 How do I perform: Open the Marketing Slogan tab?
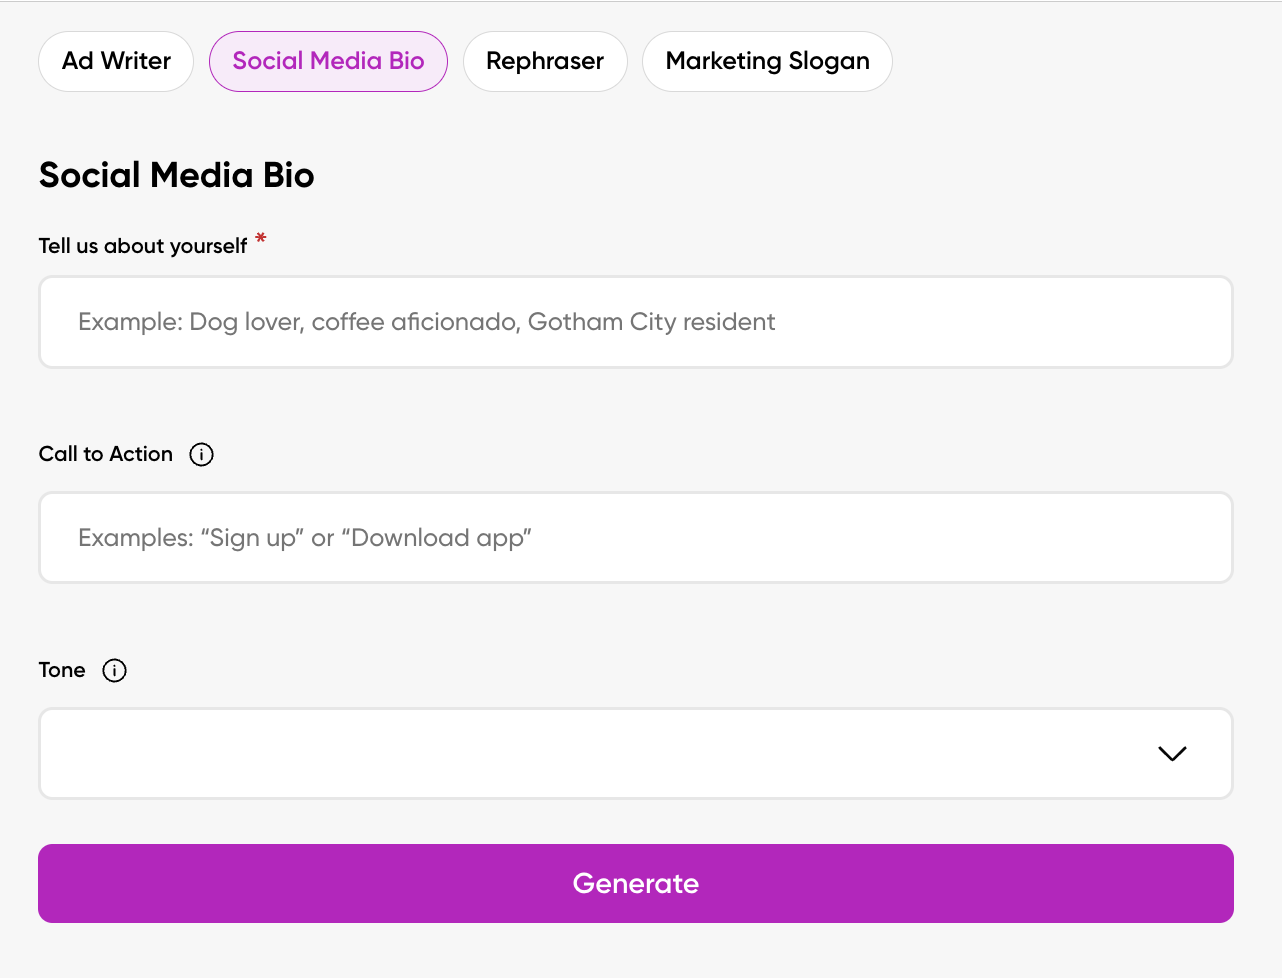[x=767, y=61]
